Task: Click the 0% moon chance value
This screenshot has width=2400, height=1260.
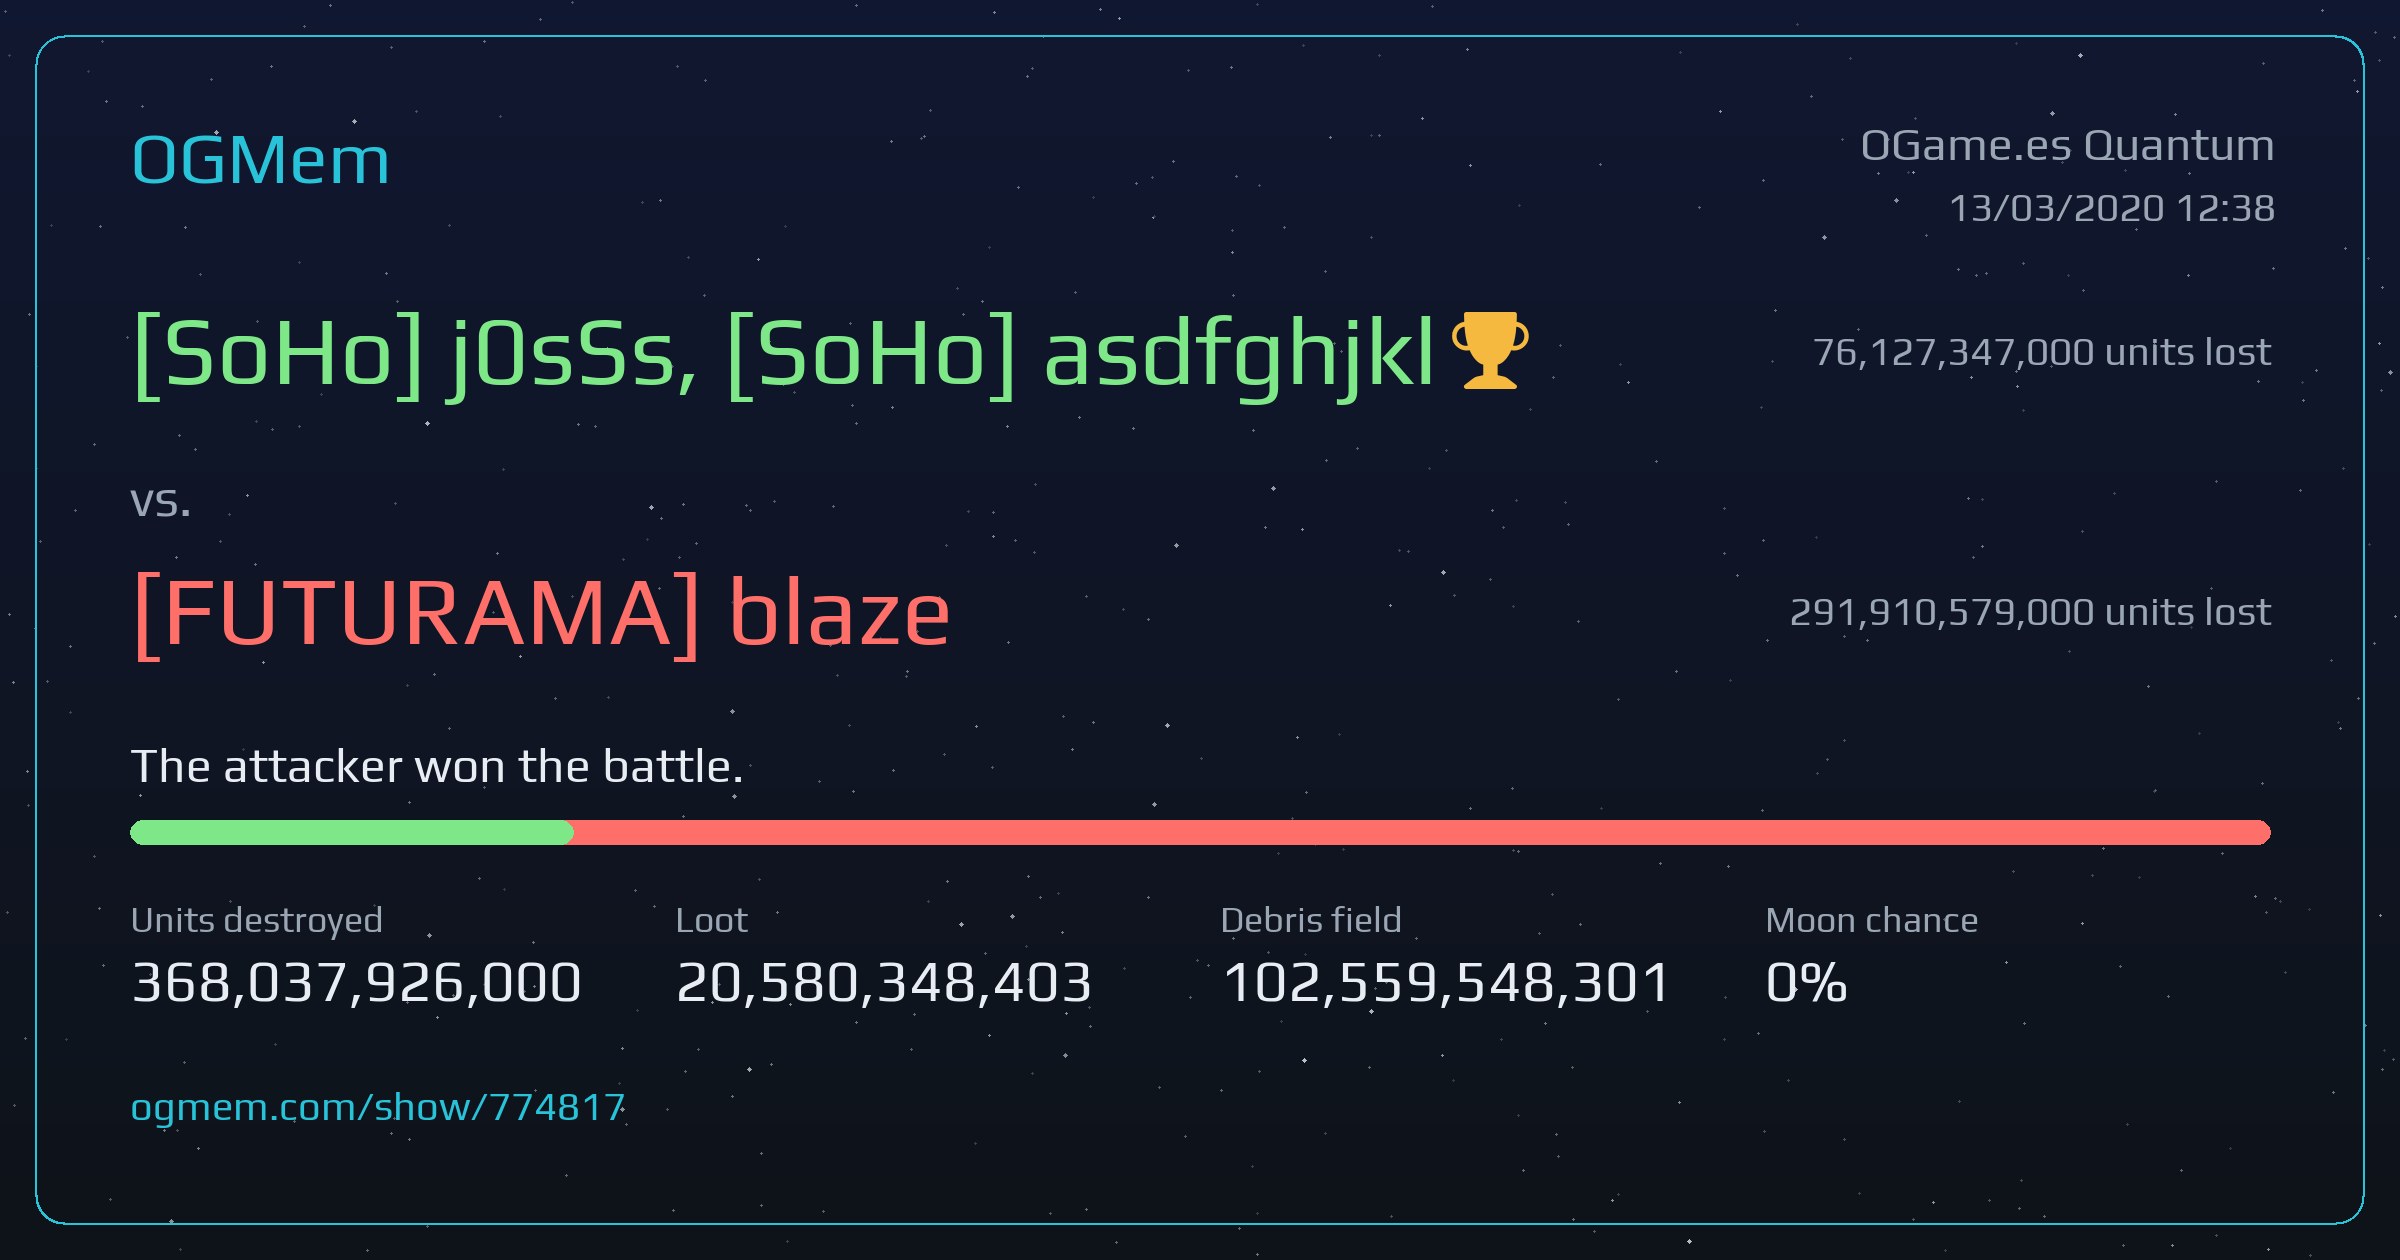Action: 1806,982
